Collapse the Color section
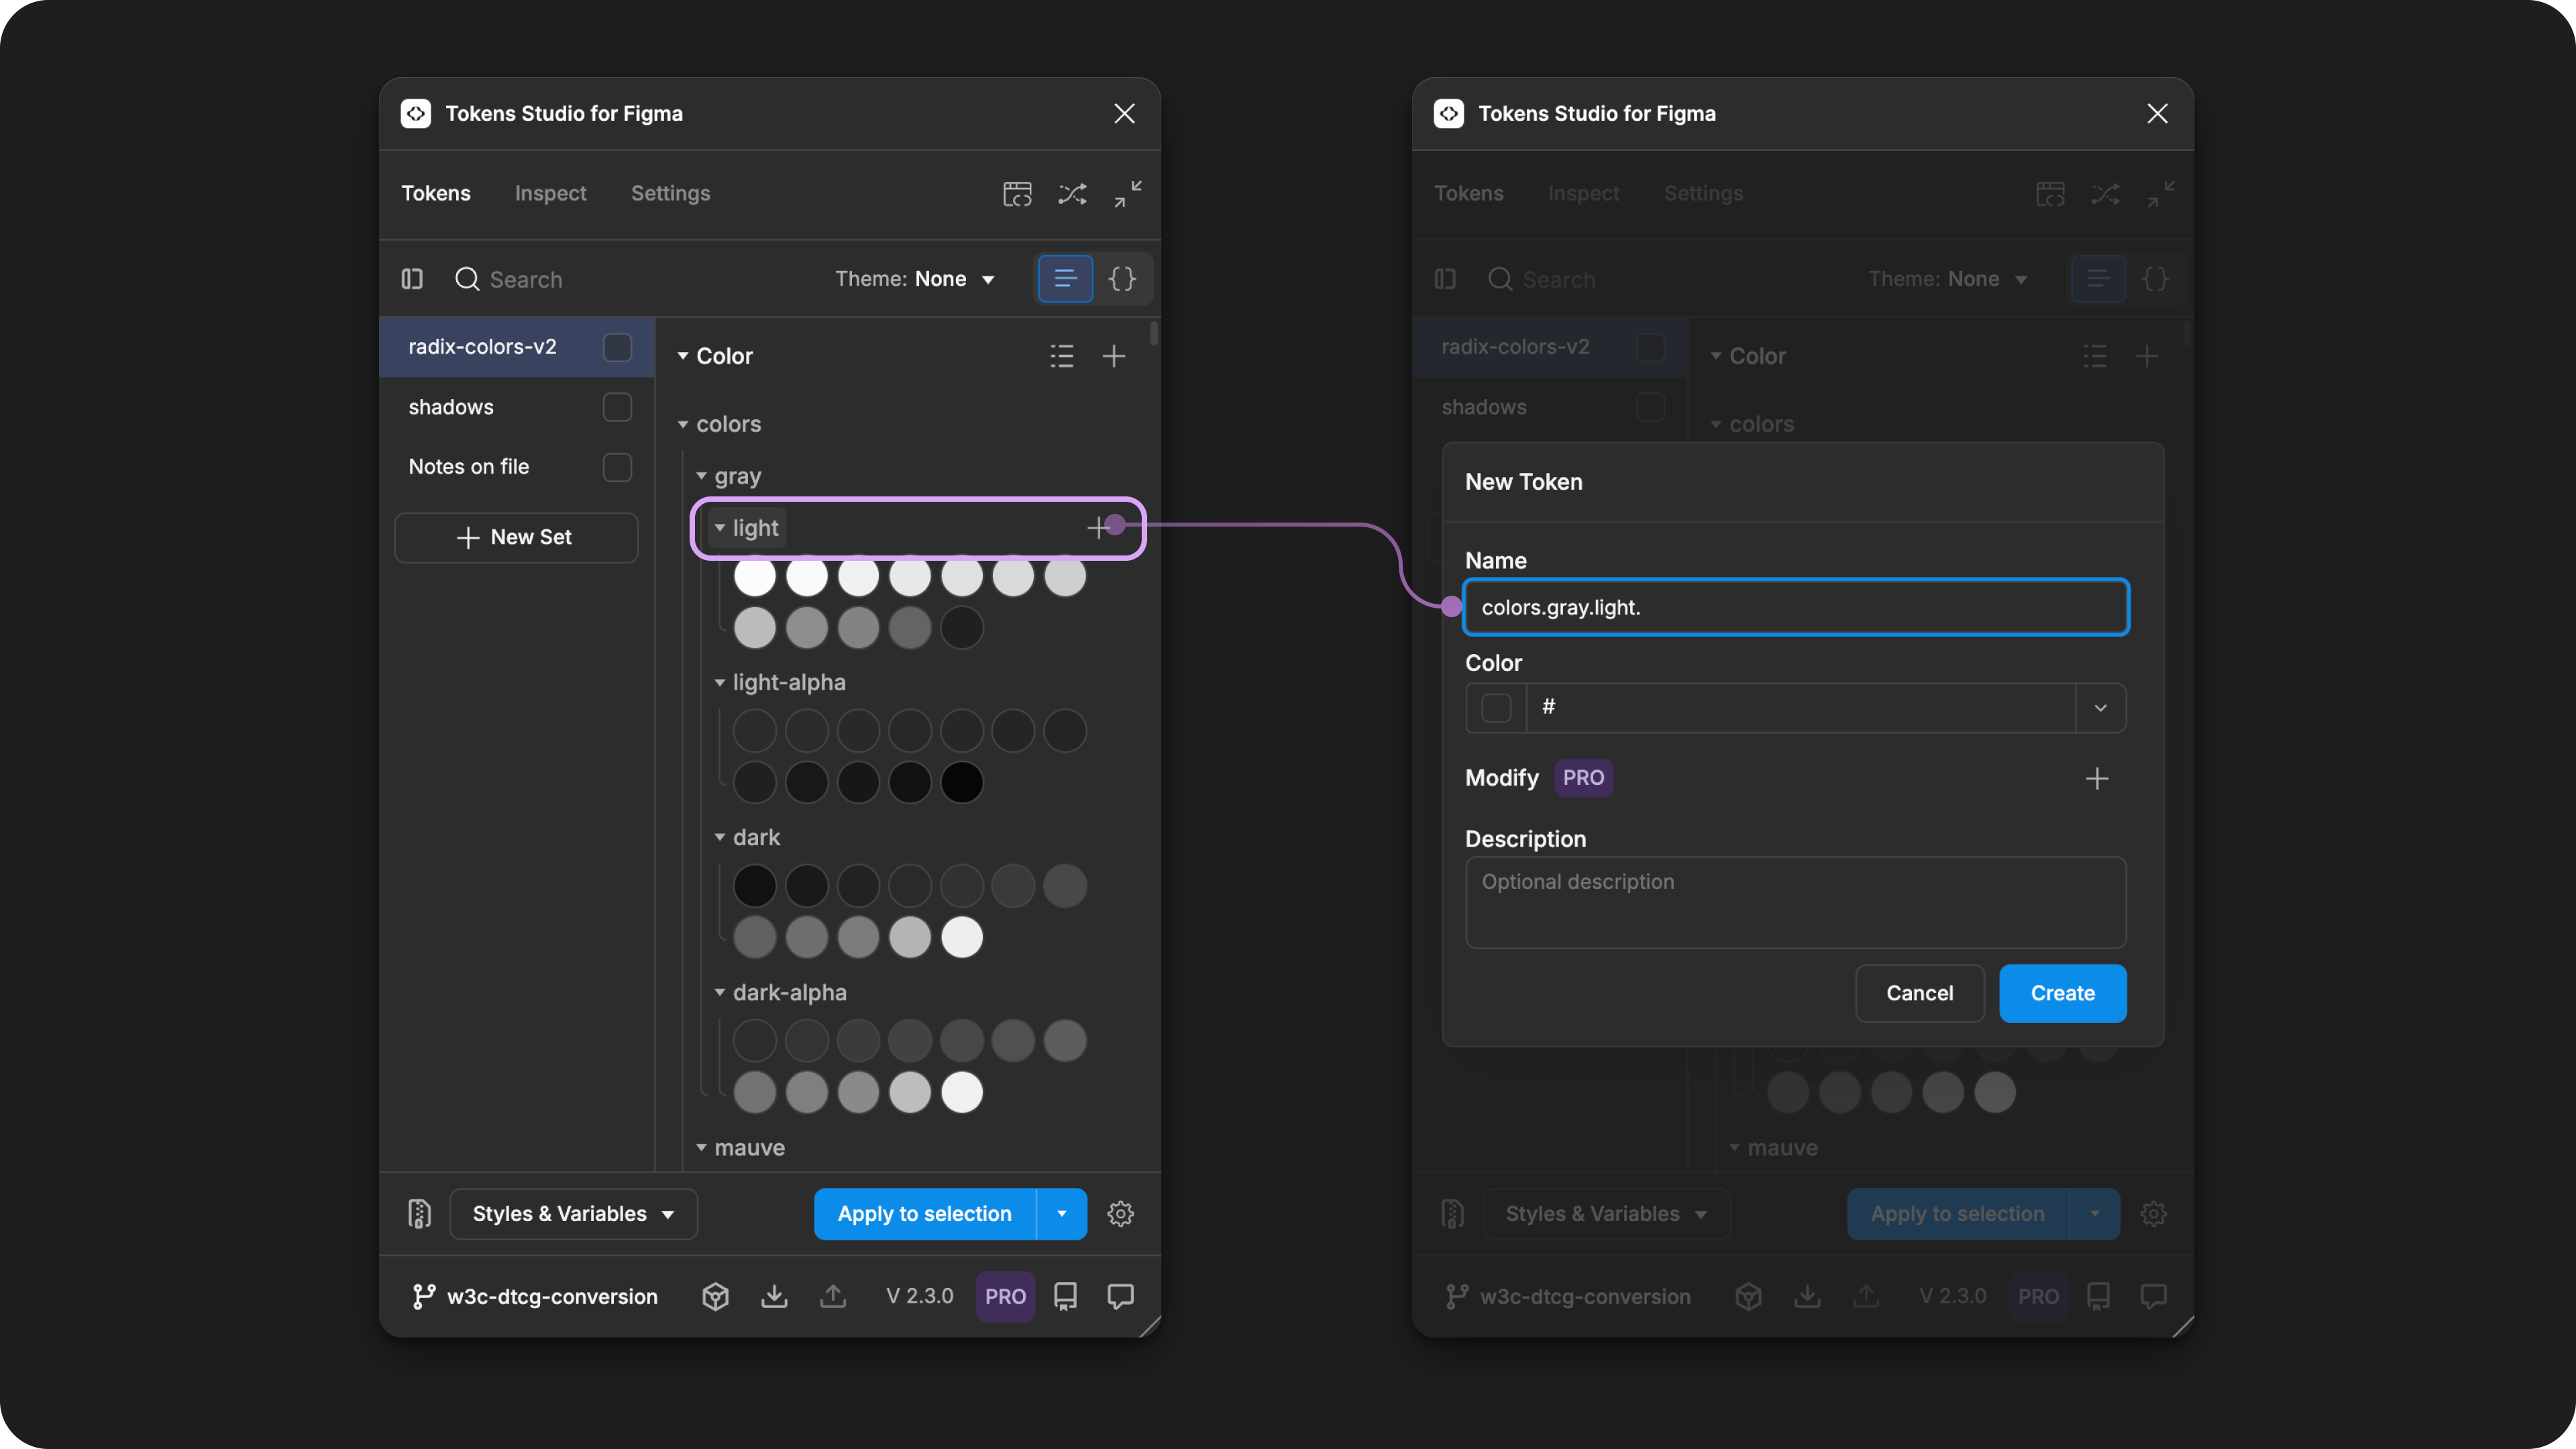Screen dimensions: 2576x1449 (x=683, y=356)
